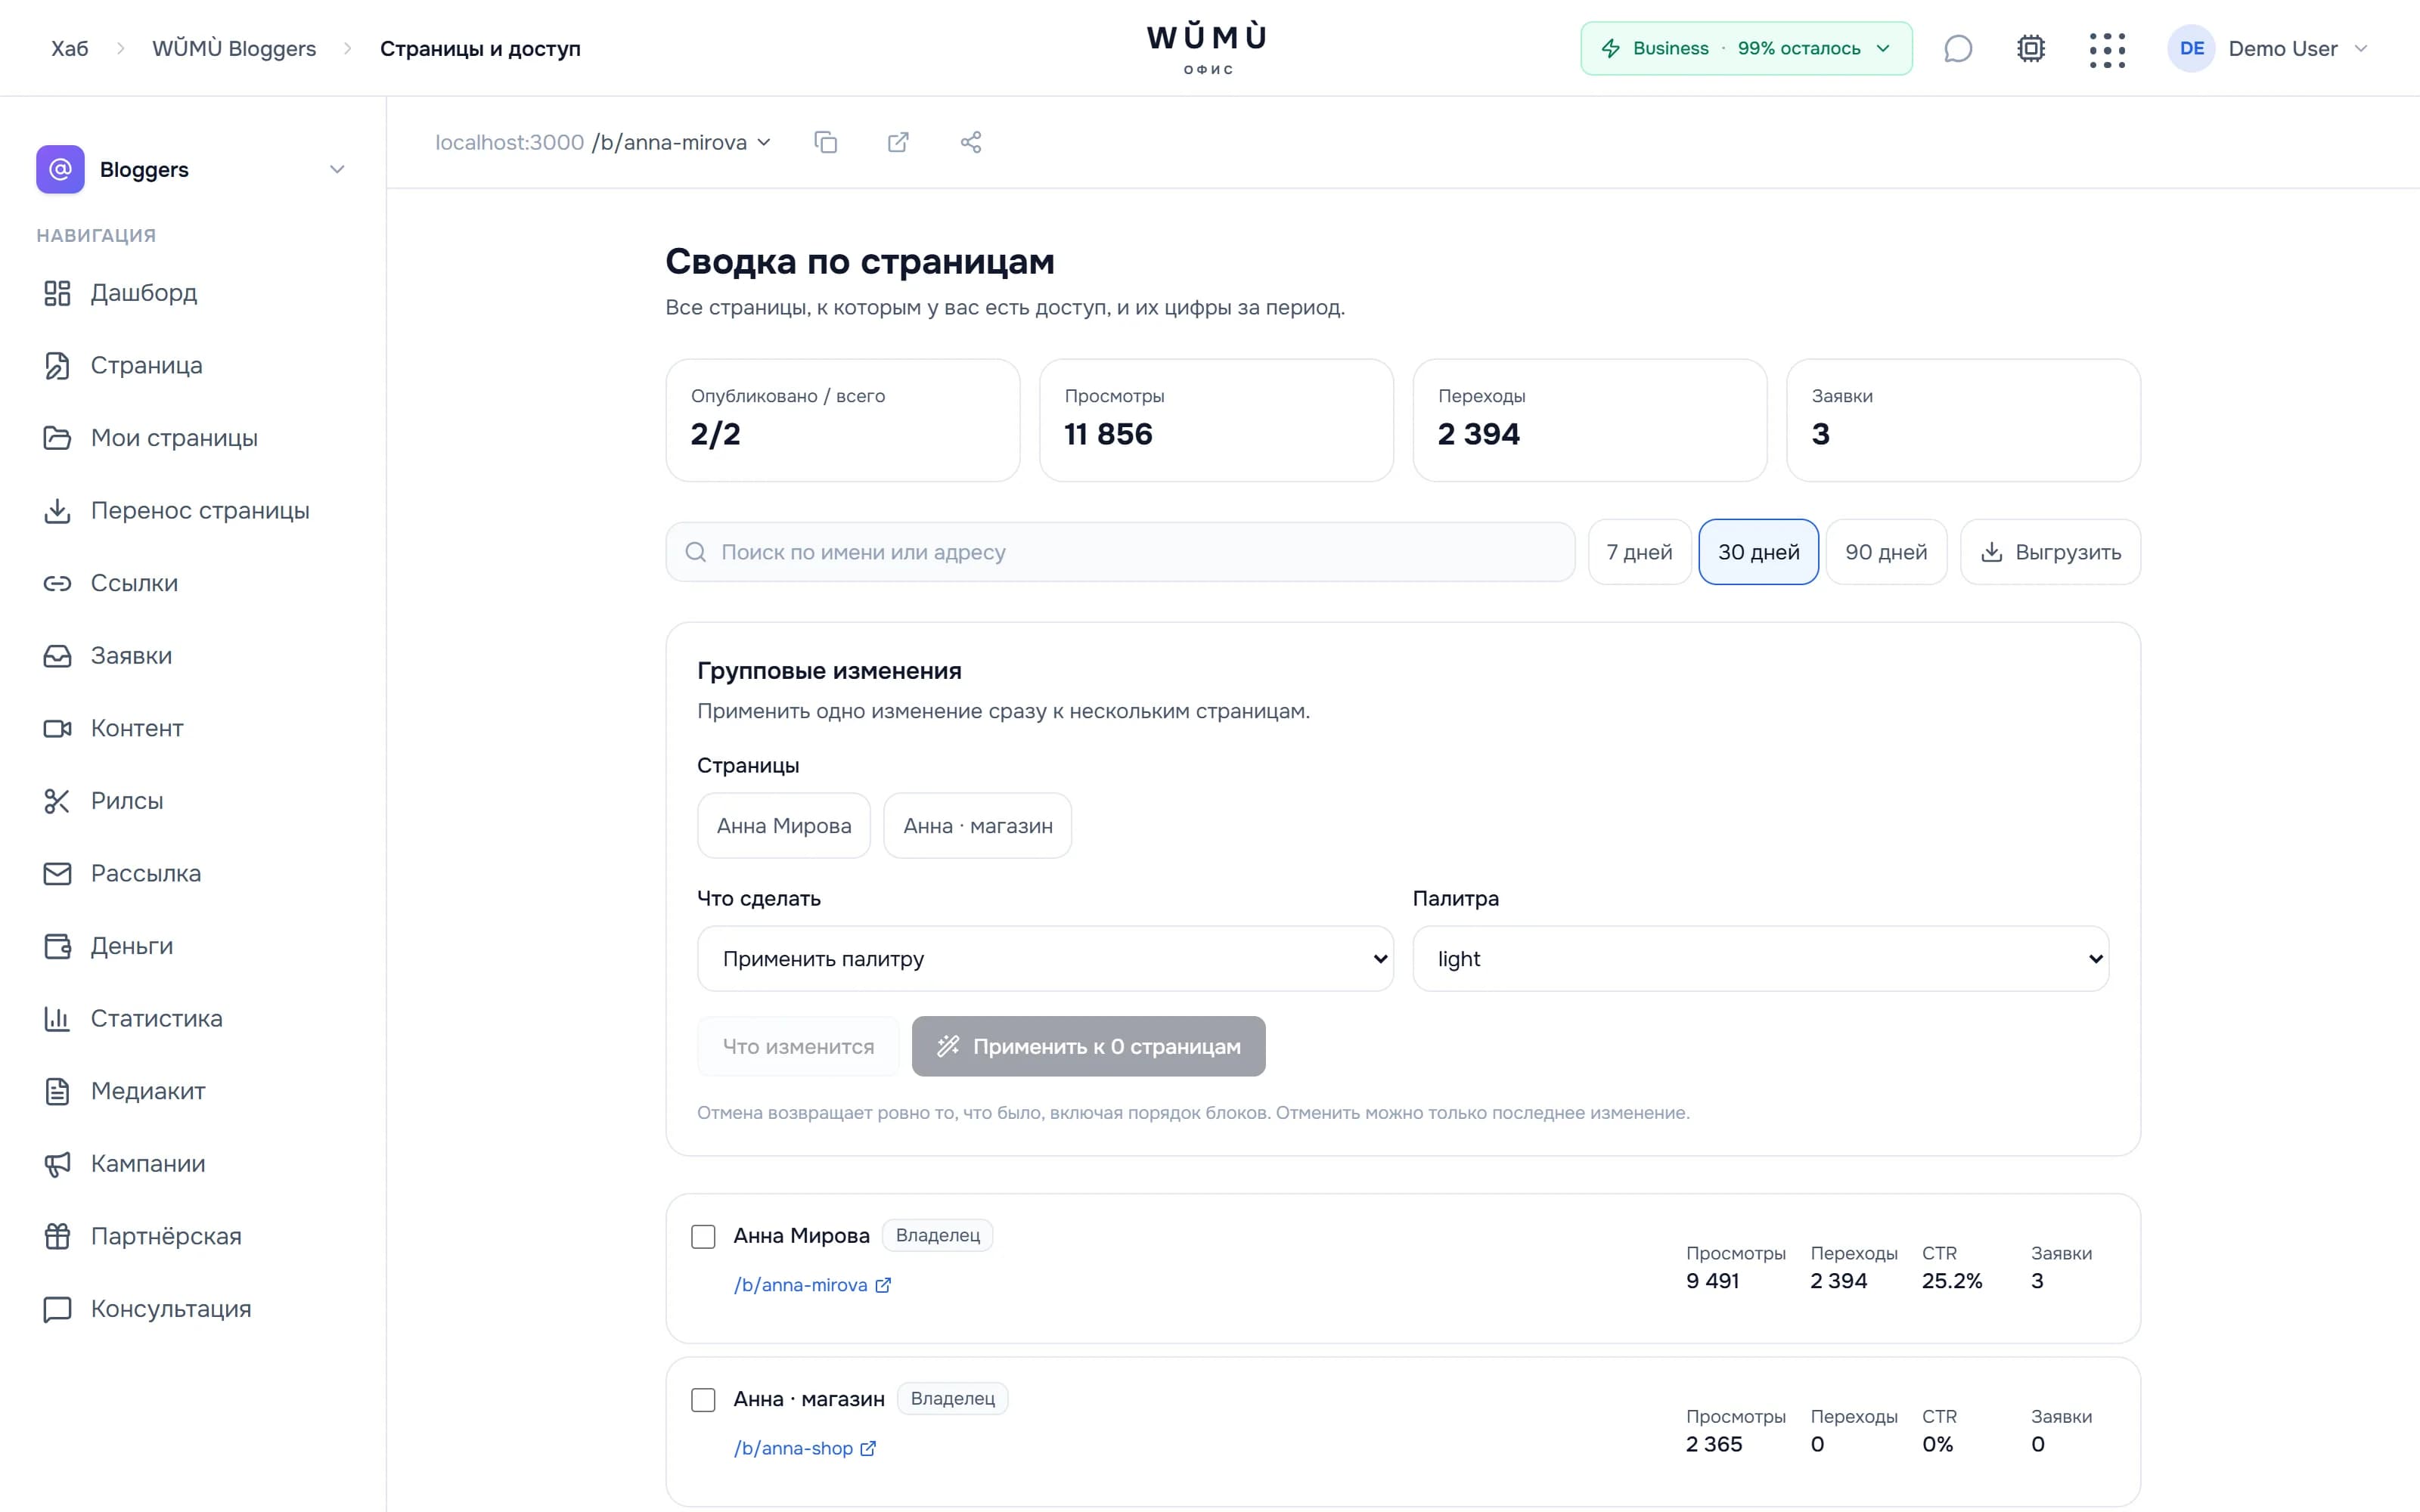Open the Что сделать dropdown
This screenshot has width=2420, height=1512.
pos(1045,958)
